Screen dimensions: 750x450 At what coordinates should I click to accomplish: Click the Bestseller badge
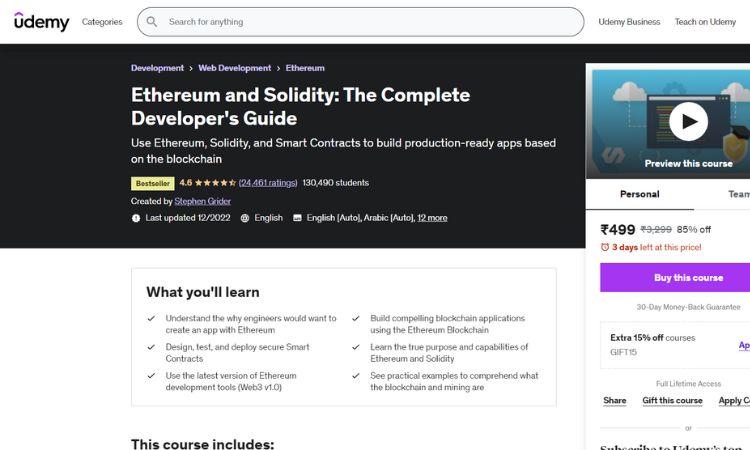[x=153, y=183]
